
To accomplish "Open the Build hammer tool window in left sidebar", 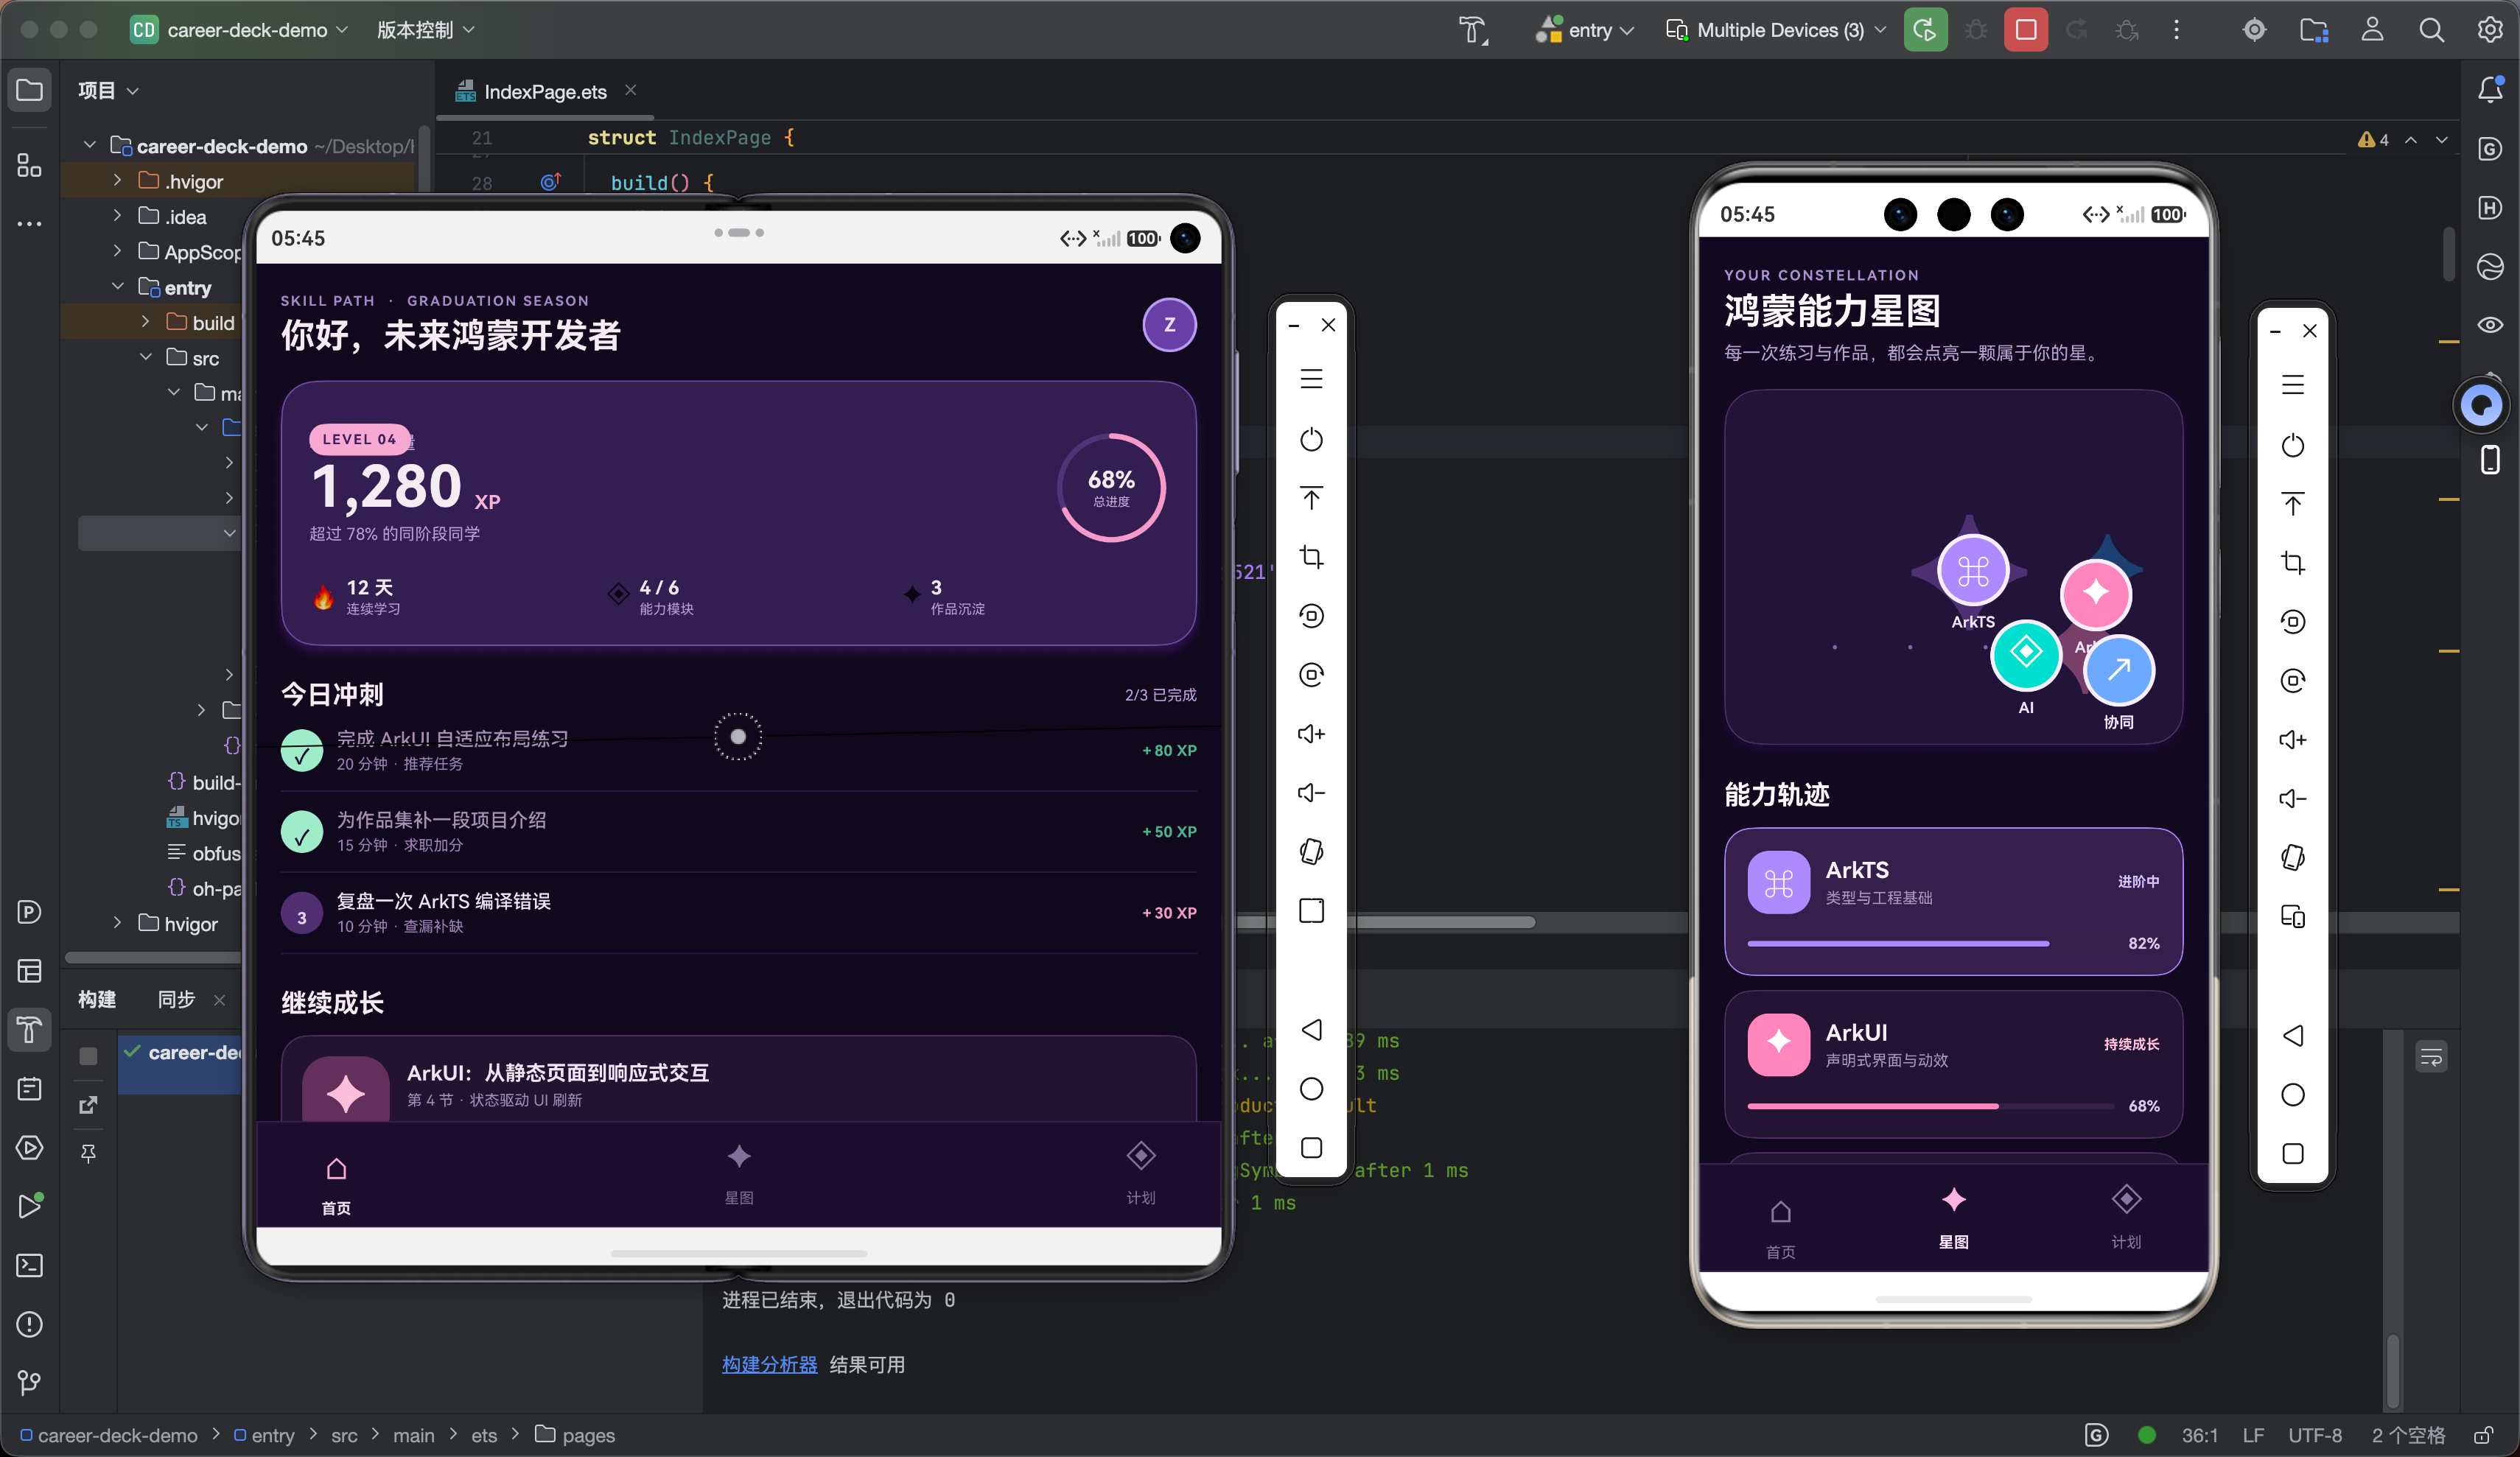I will point(29,1030).
